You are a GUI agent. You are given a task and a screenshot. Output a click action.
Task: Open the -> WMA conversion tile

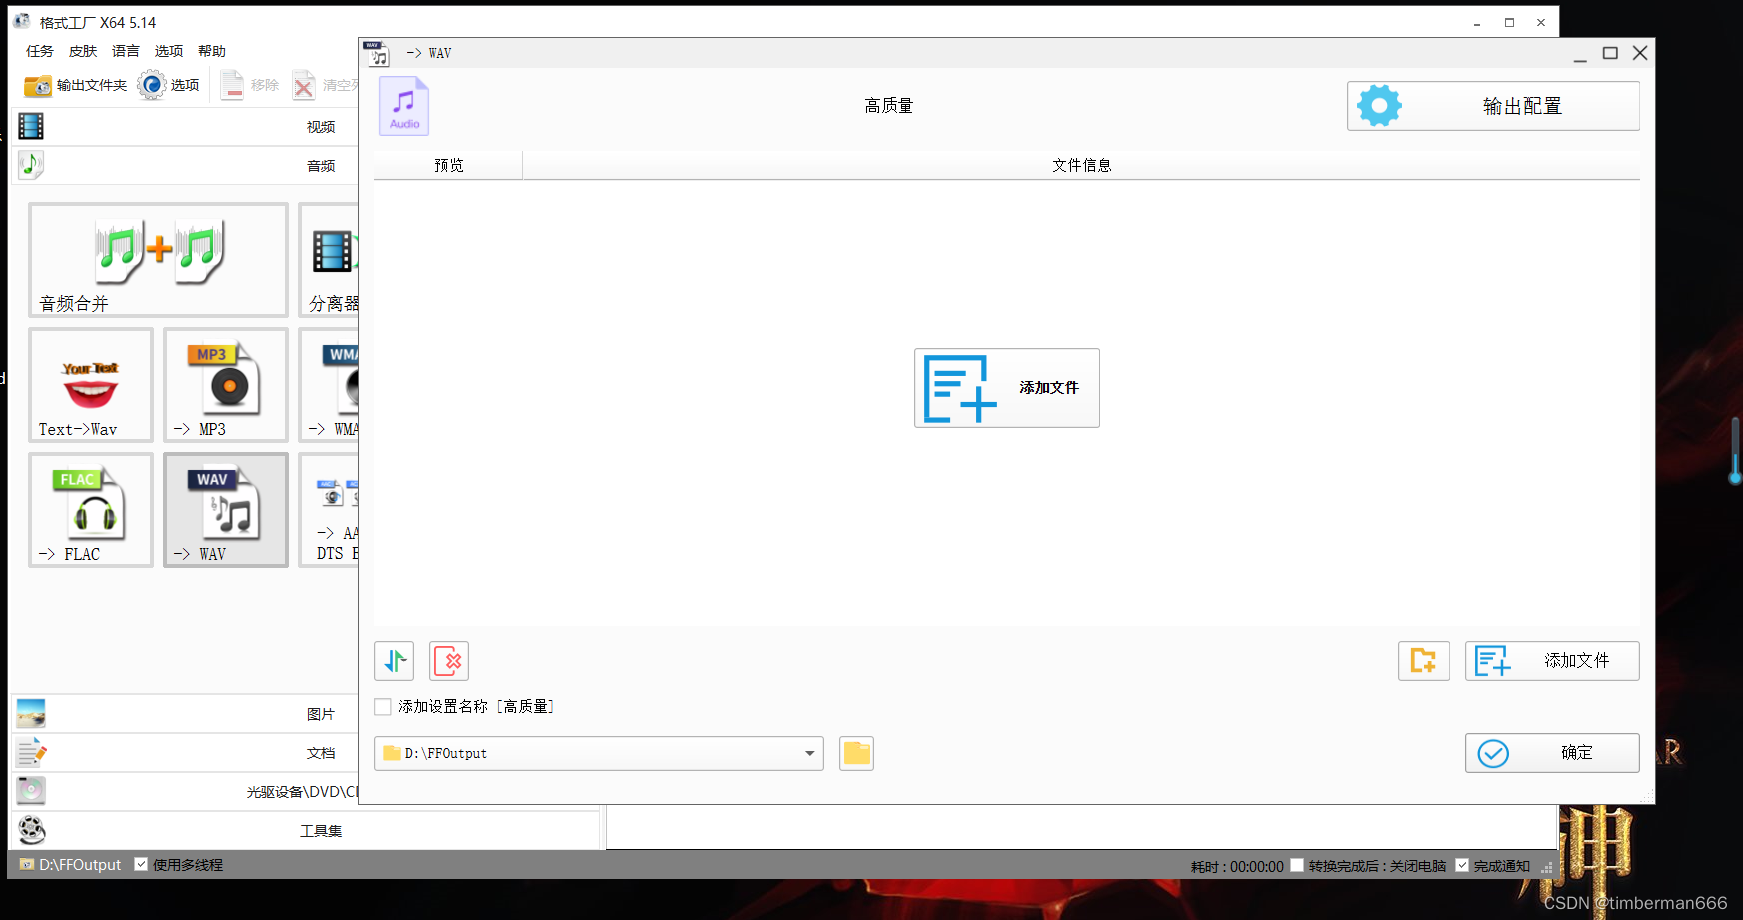(329, 385)
